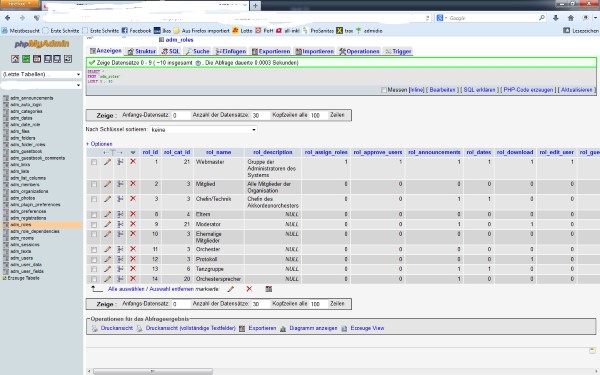Copy the Moderator row using copy icon
The height and width of the screenshot is (375, 600).
pos(120,224)
